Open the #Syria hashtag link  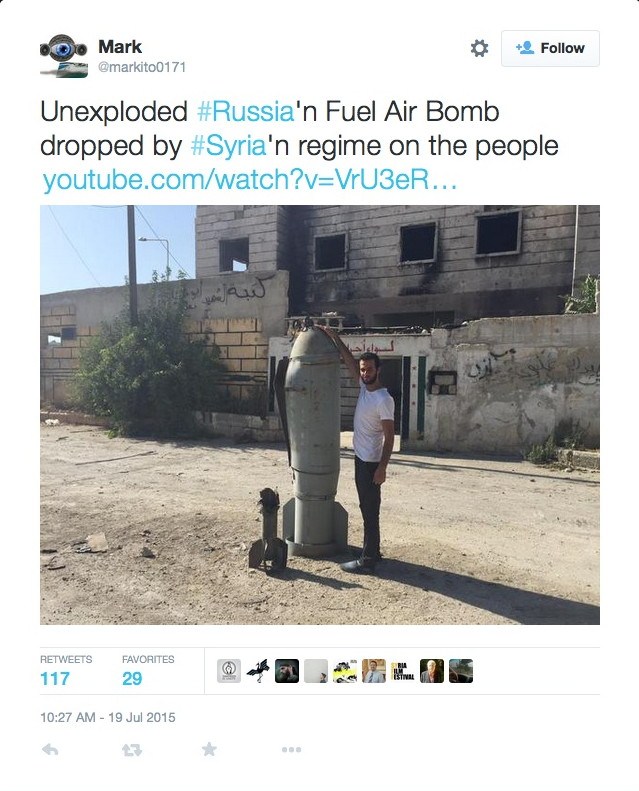click(x=228, y=146)
